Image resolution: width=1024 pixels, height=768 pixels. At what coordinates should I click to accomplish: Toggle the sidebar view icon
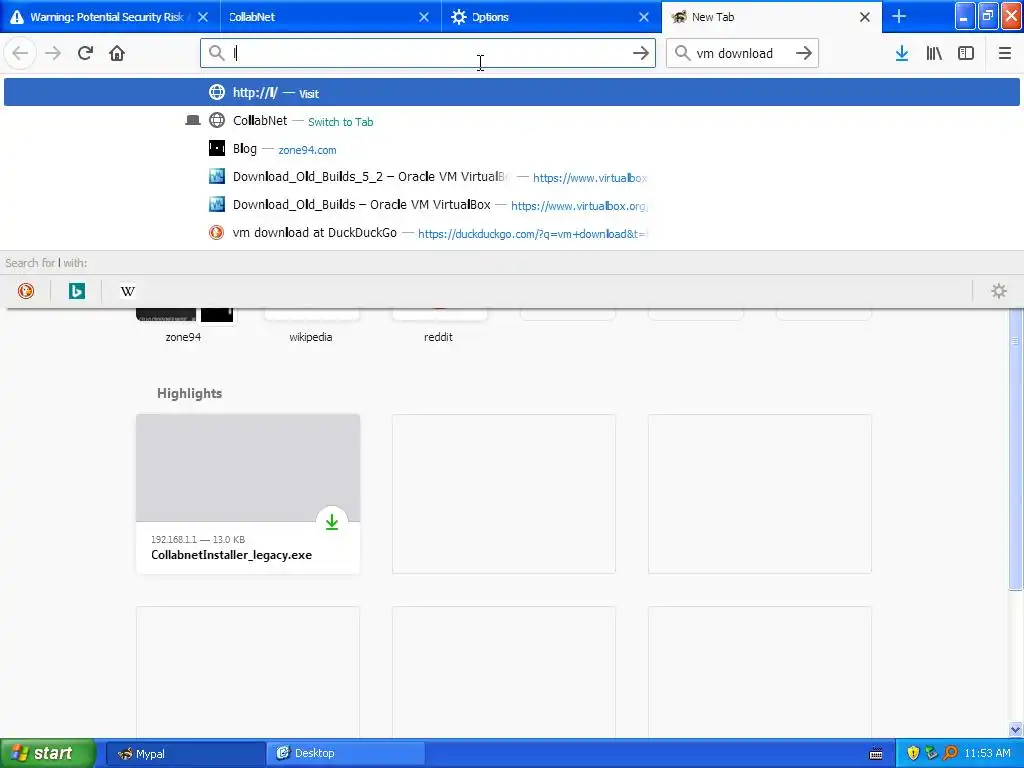click(x=966, y=53)
